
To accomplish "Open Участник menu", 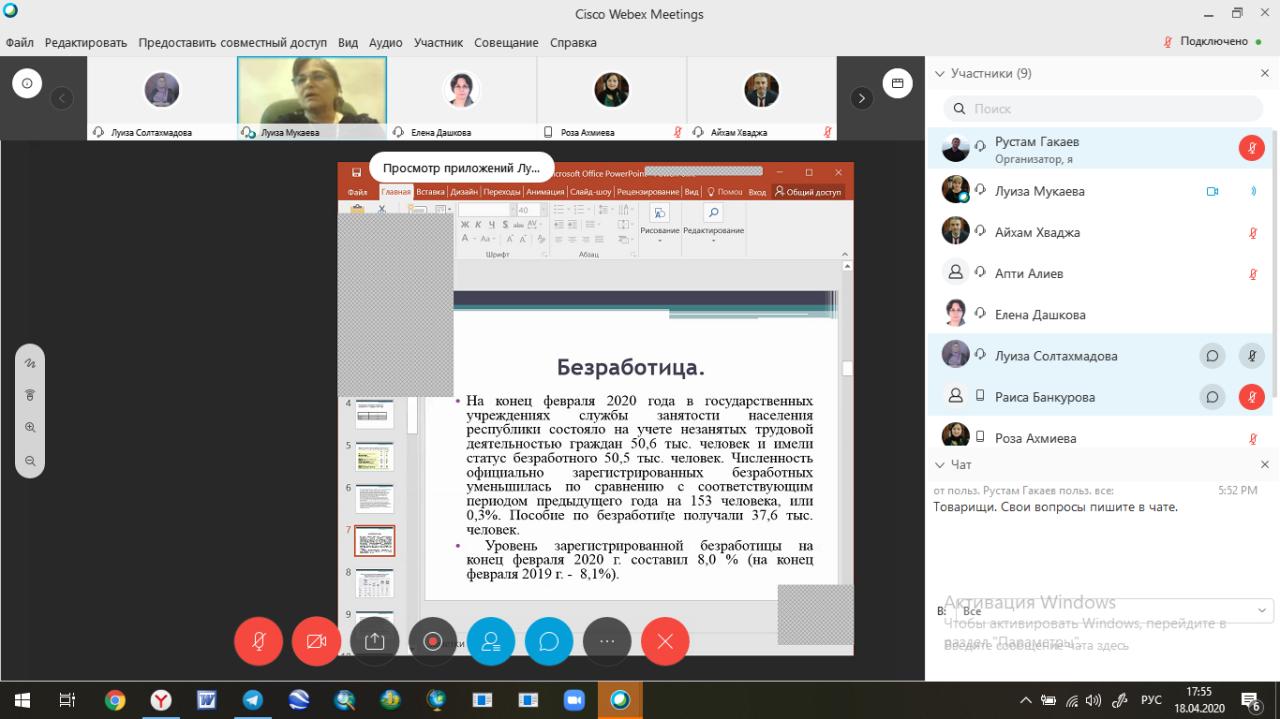I will tap(438, 42).
